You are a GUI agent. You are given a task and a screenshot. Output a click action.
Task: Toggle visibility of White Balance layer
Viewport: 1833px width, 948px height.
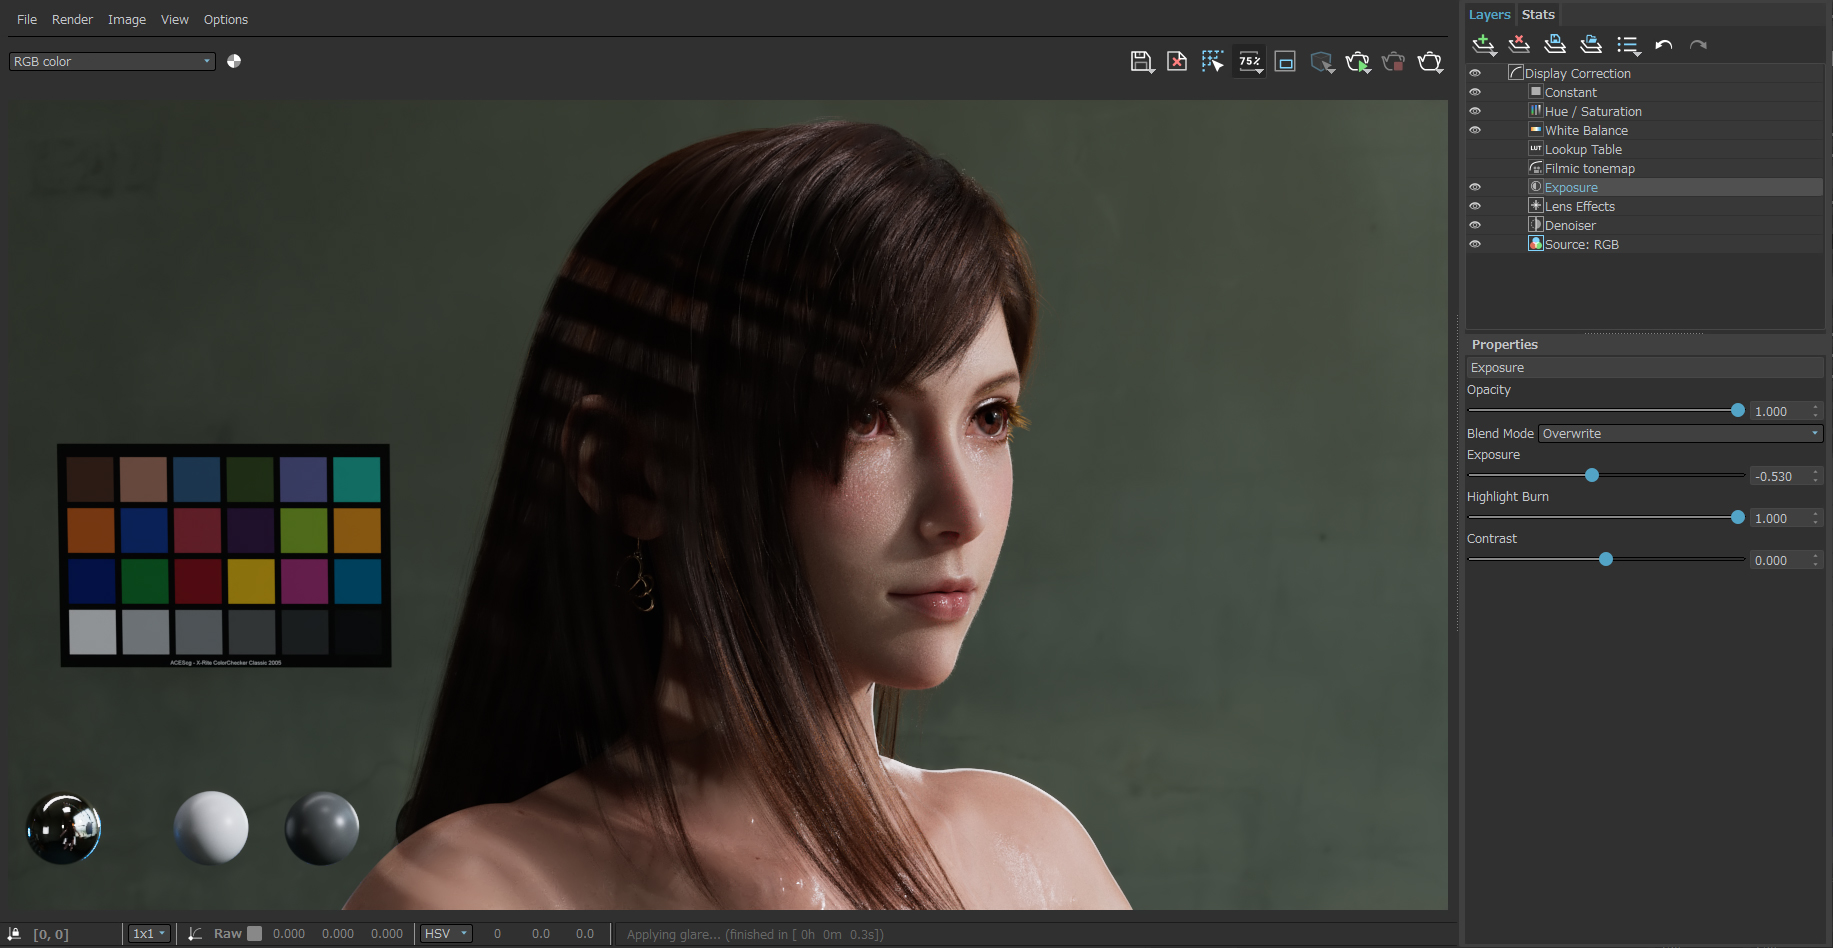pyautogui.click(x=1475, y=130)
